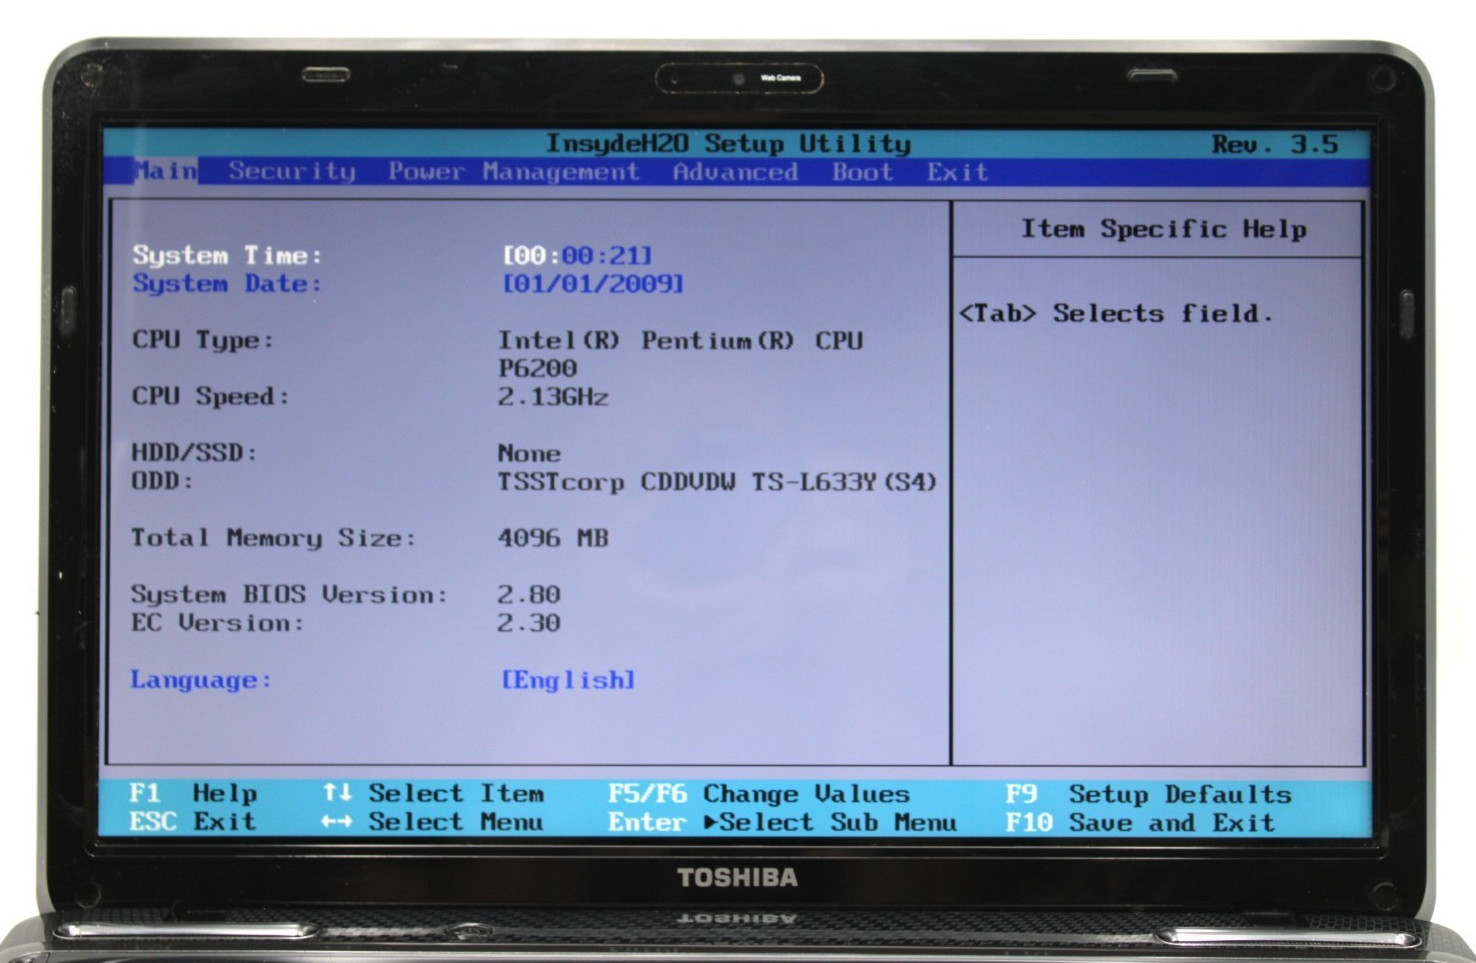The width and height of the screenshot is (1476, 963).
Task: Click the Select Menu arrow hint
Action: (x=432, y=822)
